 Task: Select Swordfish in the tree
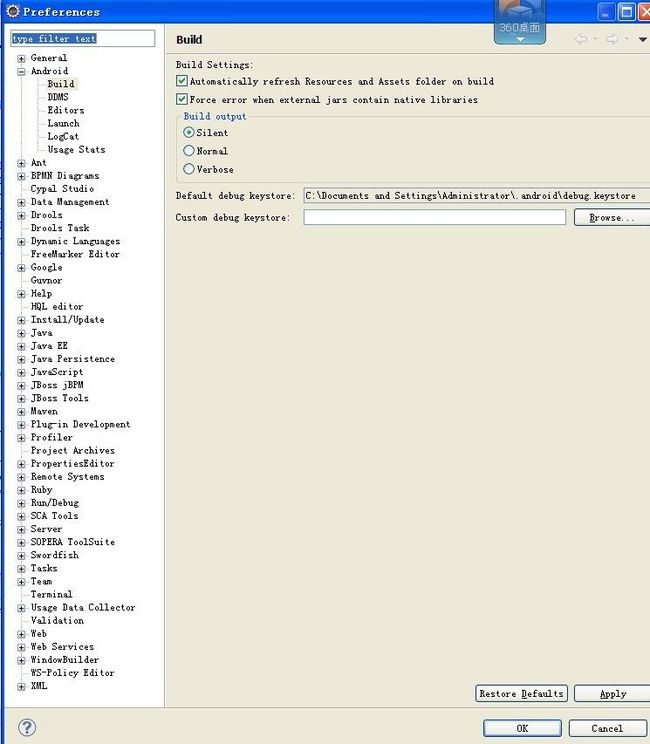click(x=54, y=555)
